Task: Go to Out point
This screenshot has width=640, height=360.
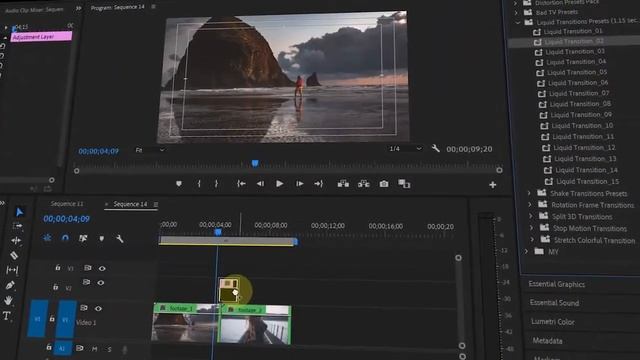Action: [x=318, y=184]
